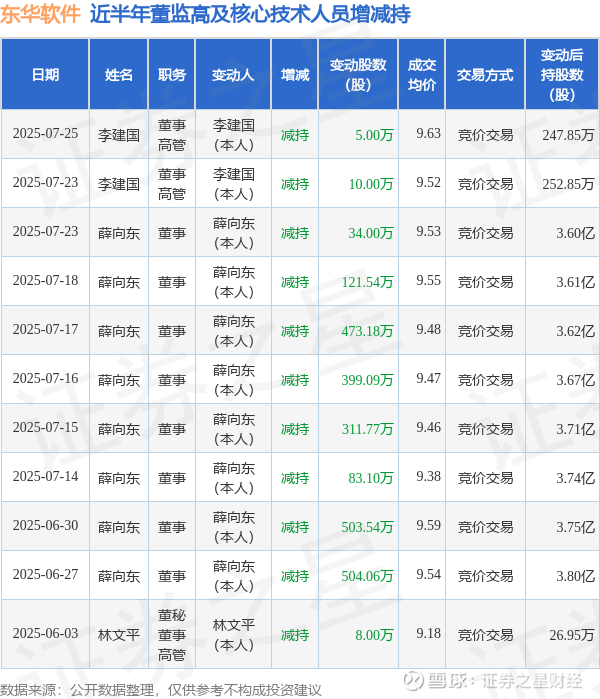Click the 34.00万 shares value
Screen dimensions: 600x699
(x=371, y=233)
